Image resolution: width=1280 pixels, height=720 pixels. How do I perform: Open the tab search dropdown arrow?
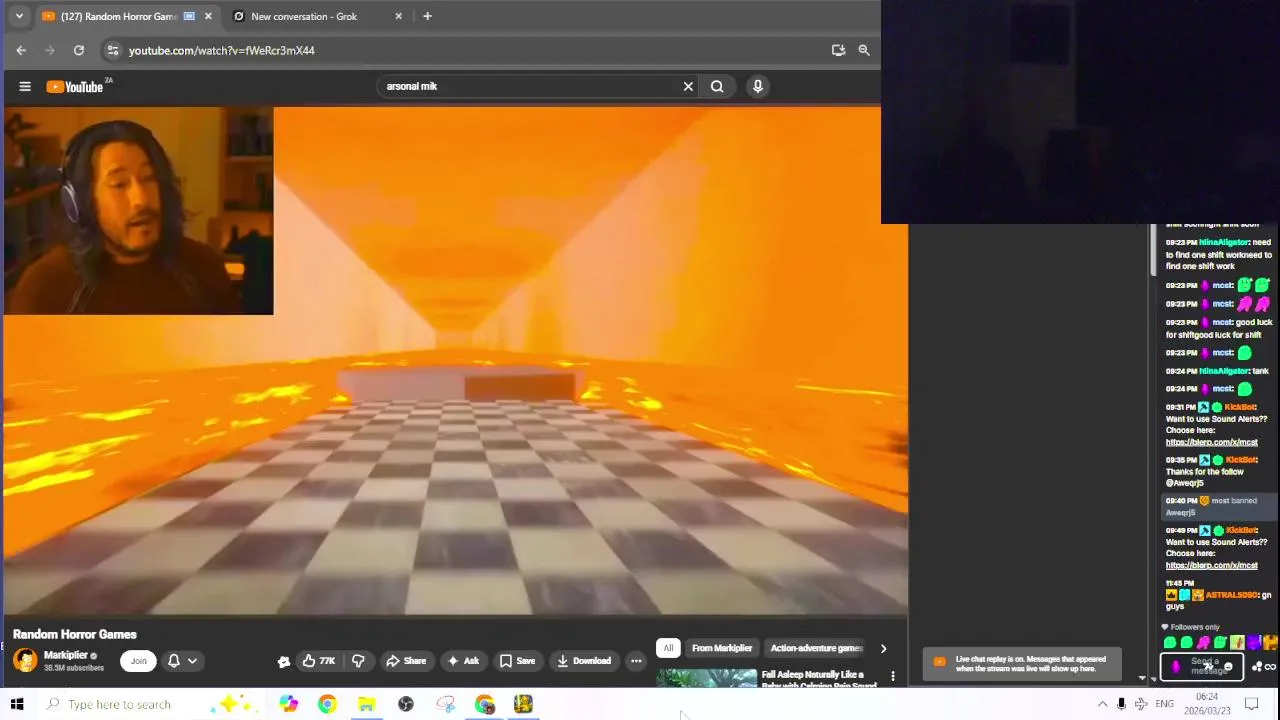(19, 16)
